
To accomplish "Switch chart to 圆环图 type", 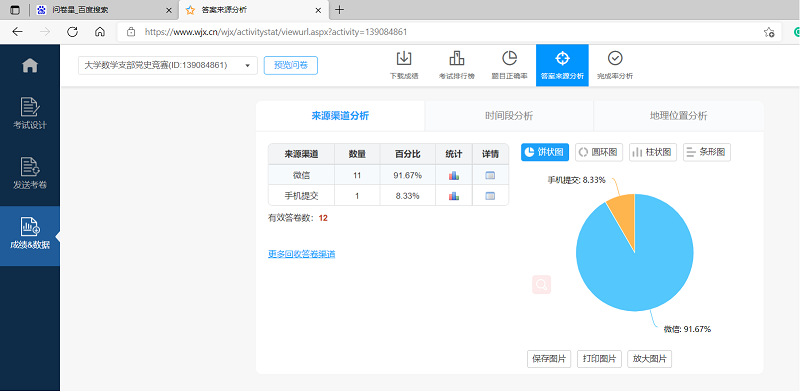I will point(599,152).
